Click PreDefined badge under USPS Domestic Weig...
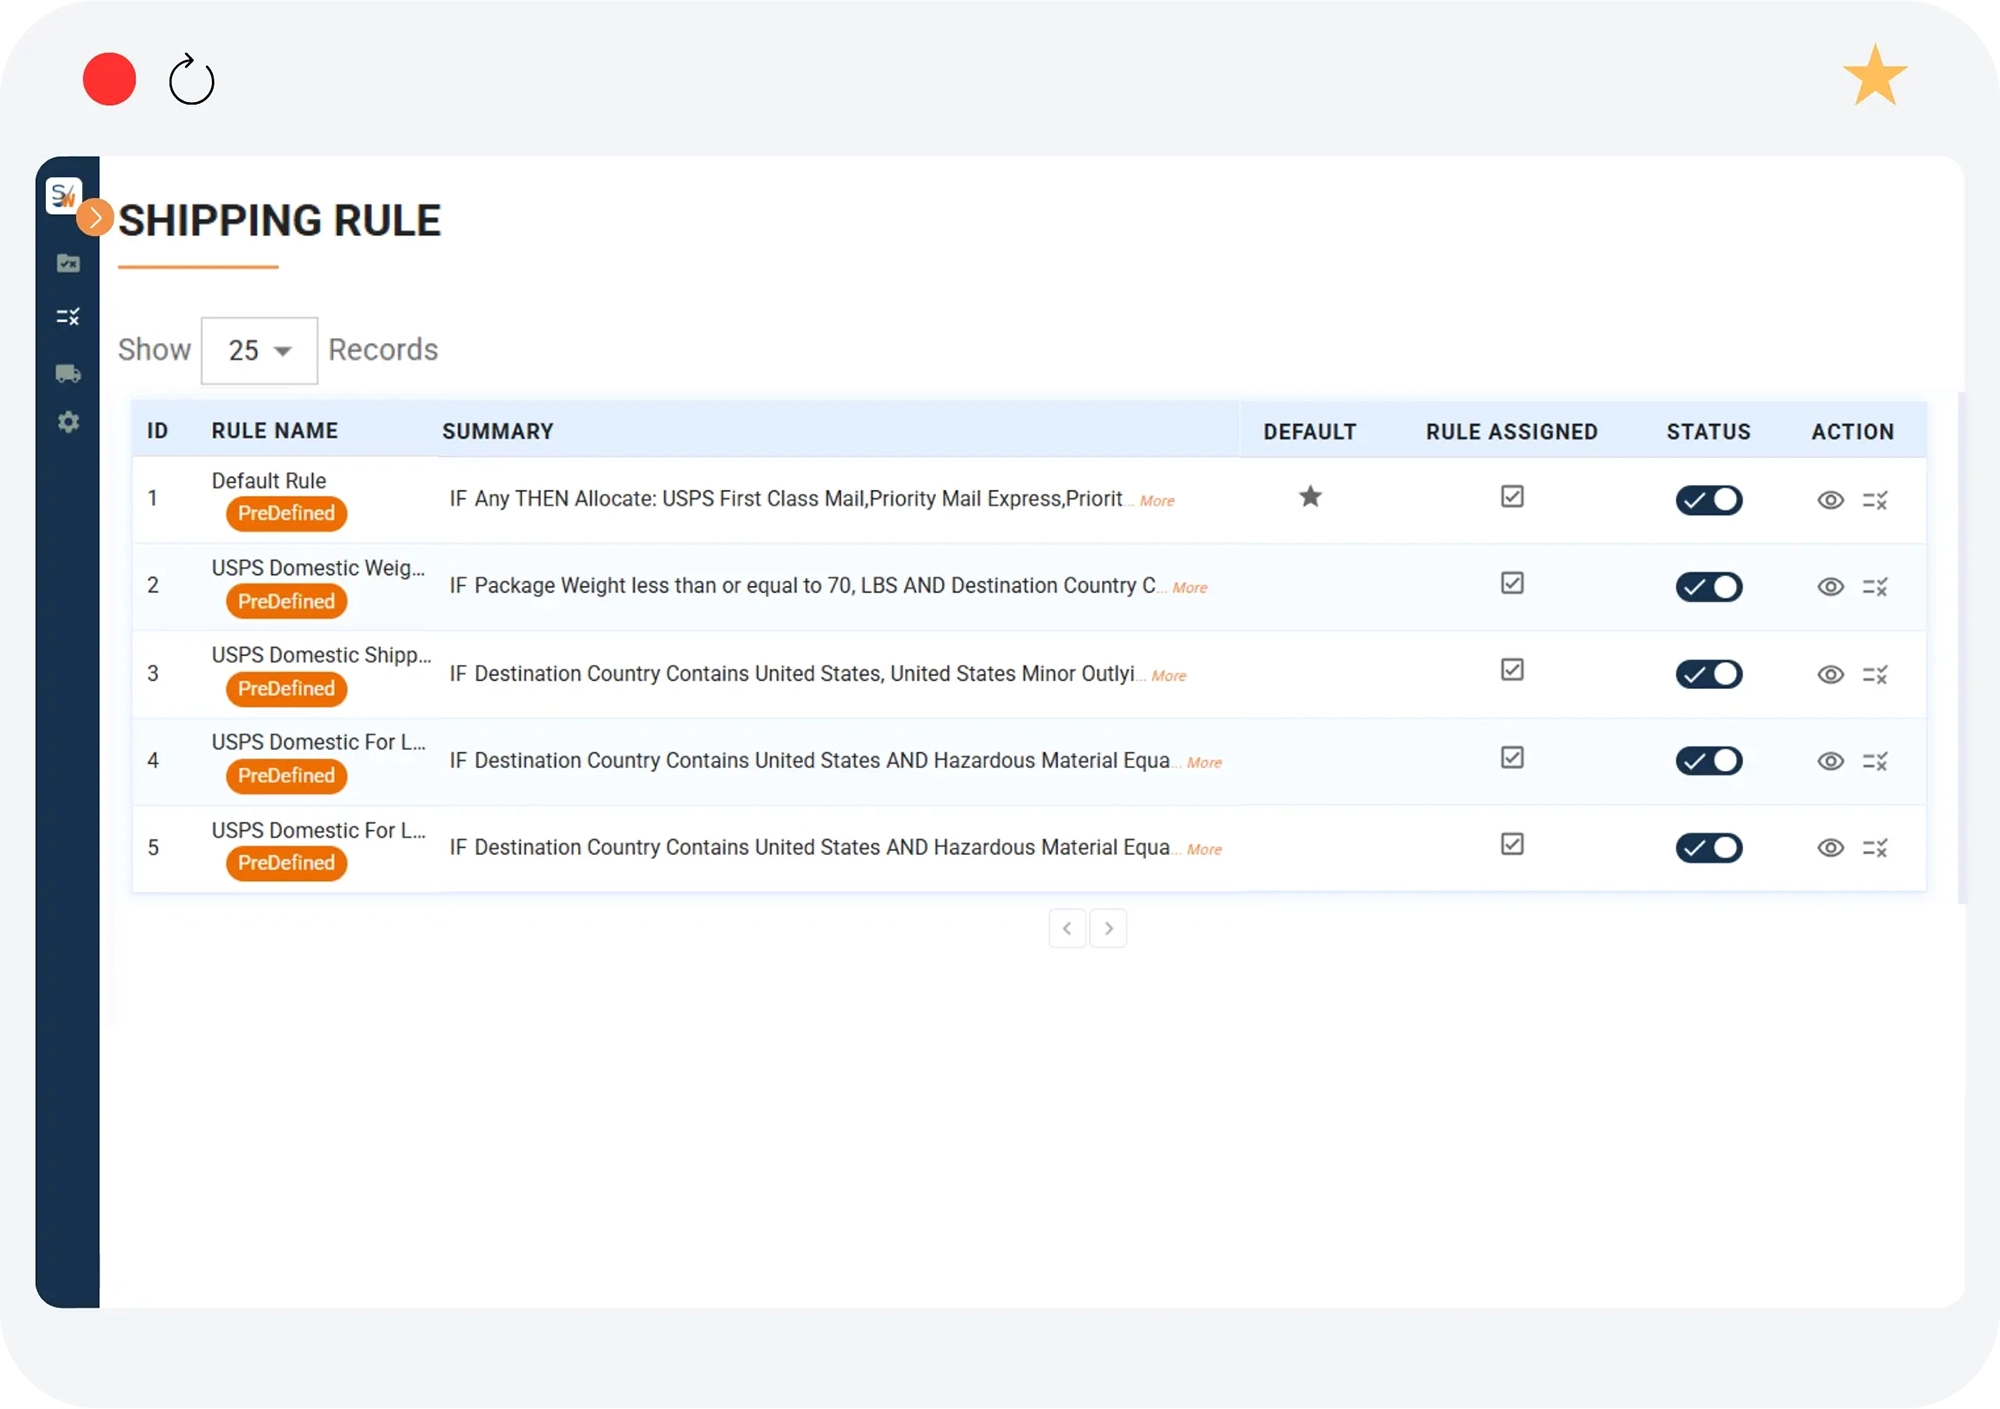Screen dimensions: 2000x1409 pos(286,601)
